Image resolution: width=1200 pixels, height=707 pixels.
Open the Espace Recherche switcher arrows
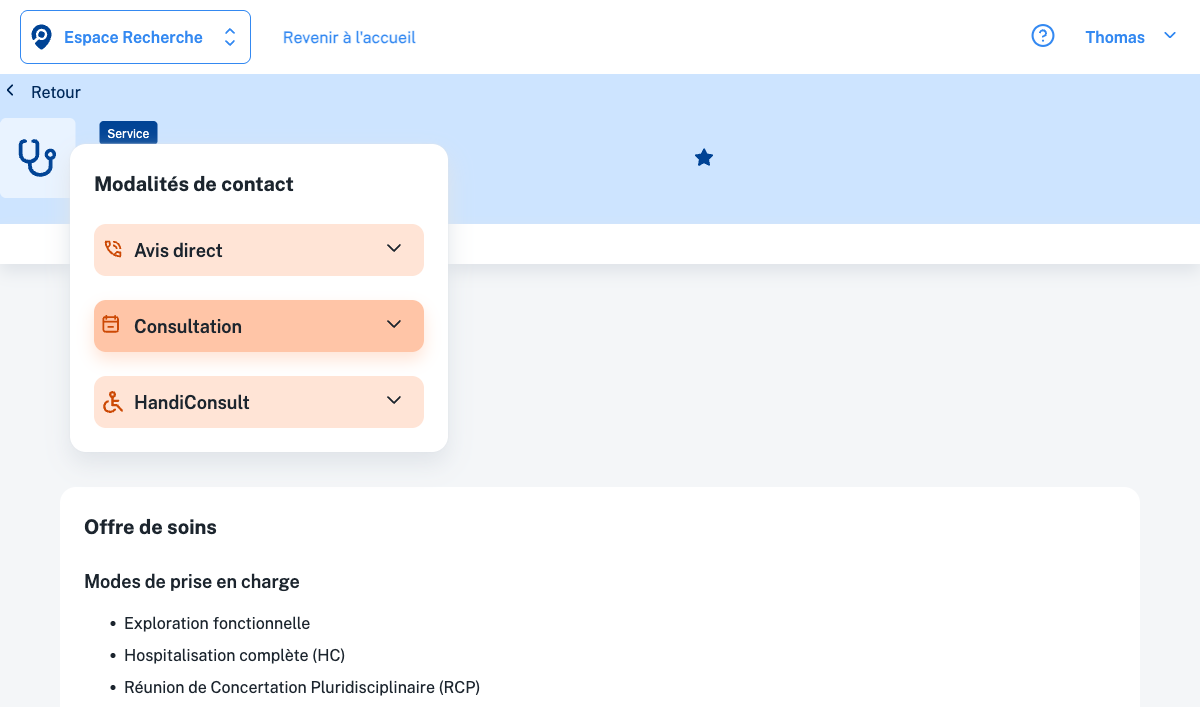[230, 38]
